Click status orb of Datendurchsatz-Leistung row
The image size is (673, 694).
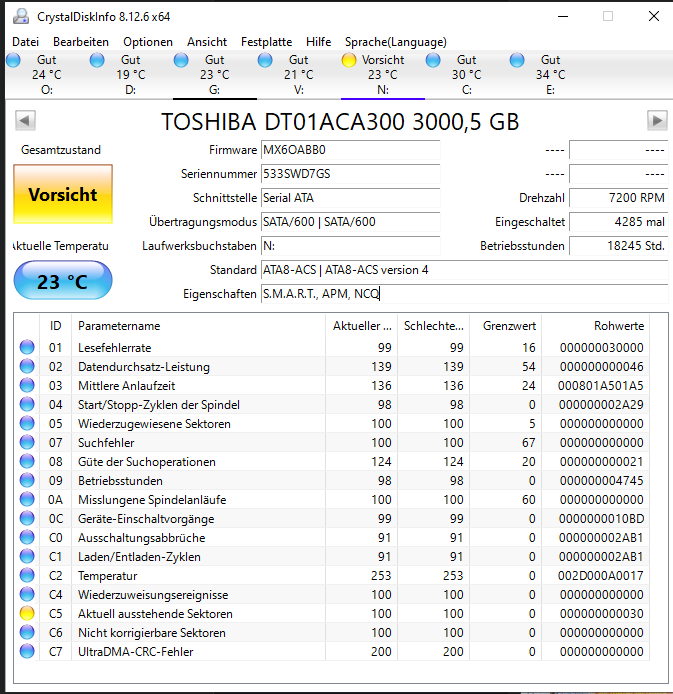[27, 366]
